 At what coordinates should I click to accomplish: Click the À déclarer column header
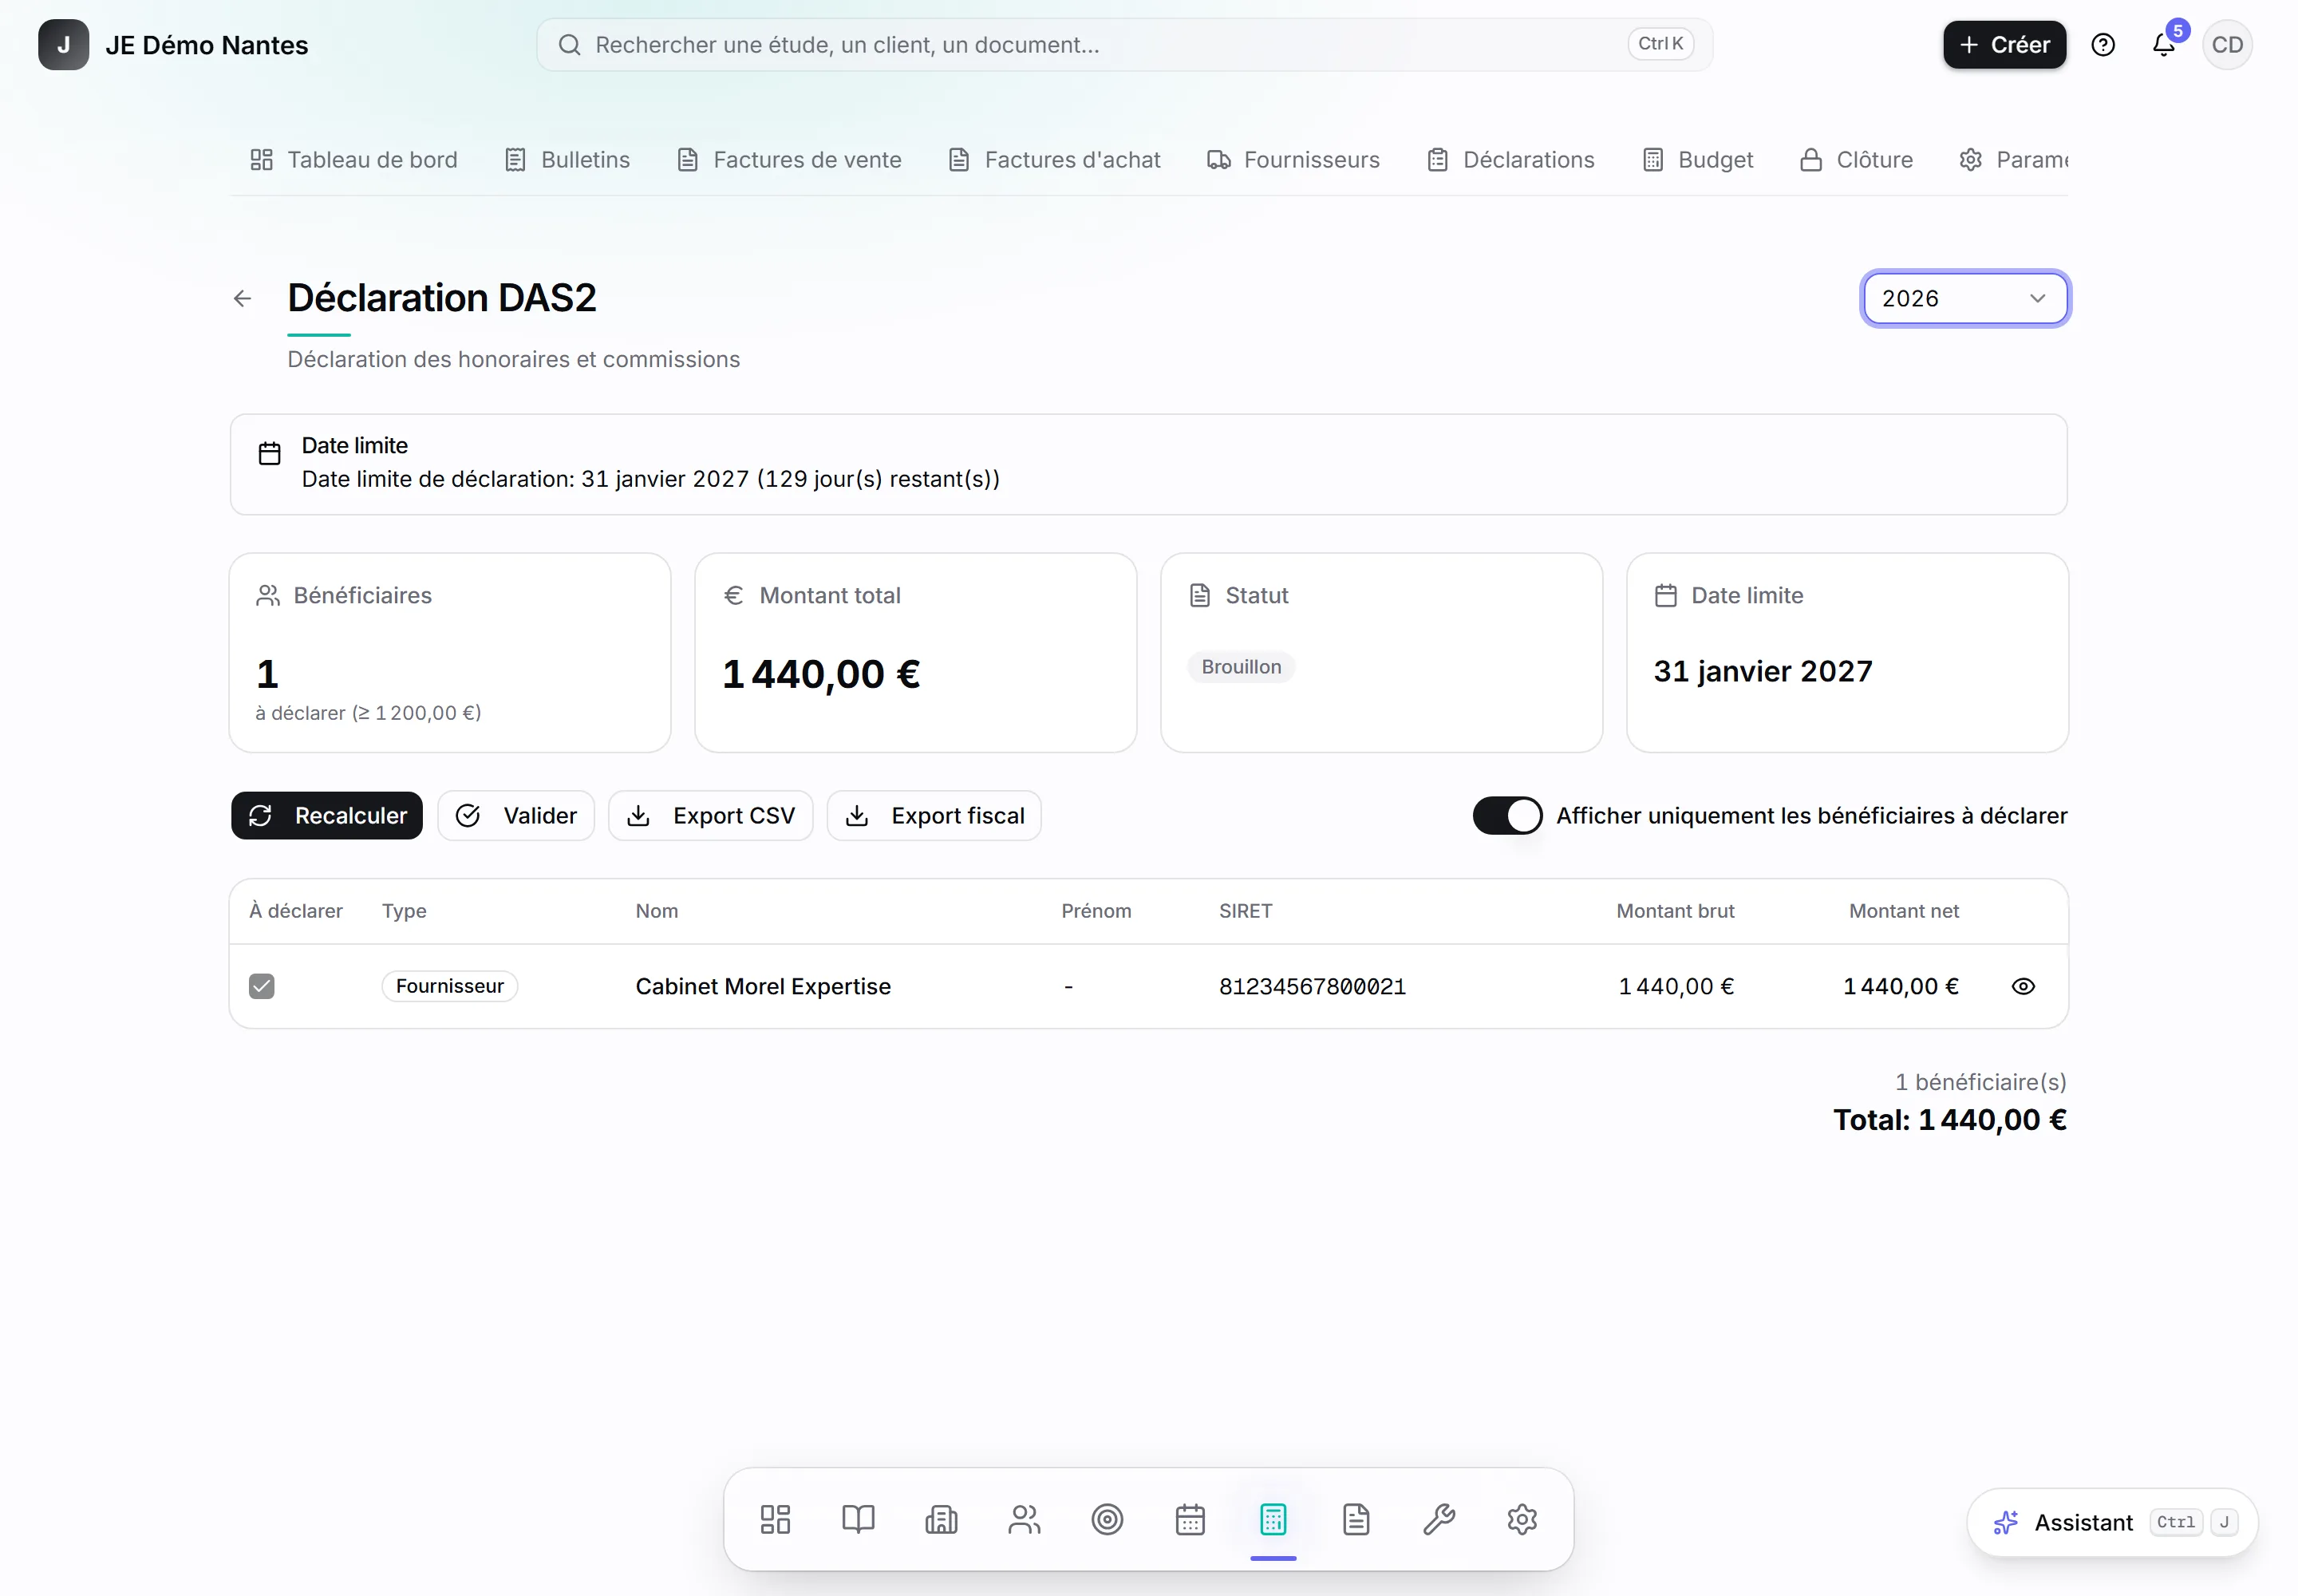coord(296,911)
